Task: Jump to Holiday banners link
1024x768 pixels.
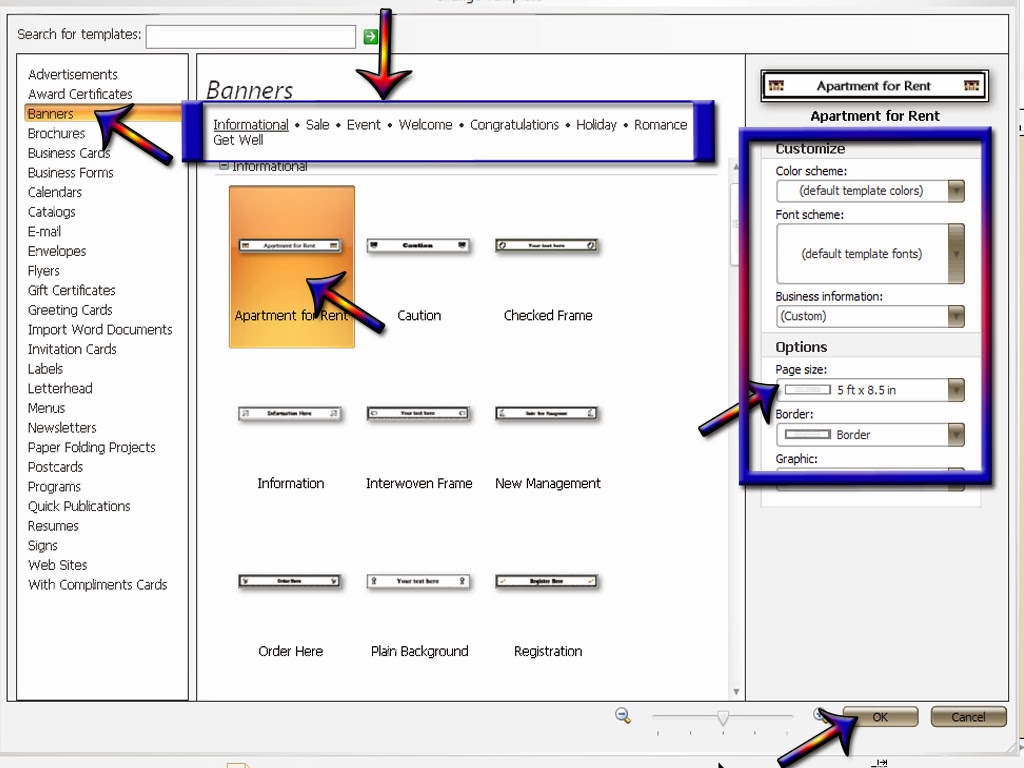Action: click(596, 124)
